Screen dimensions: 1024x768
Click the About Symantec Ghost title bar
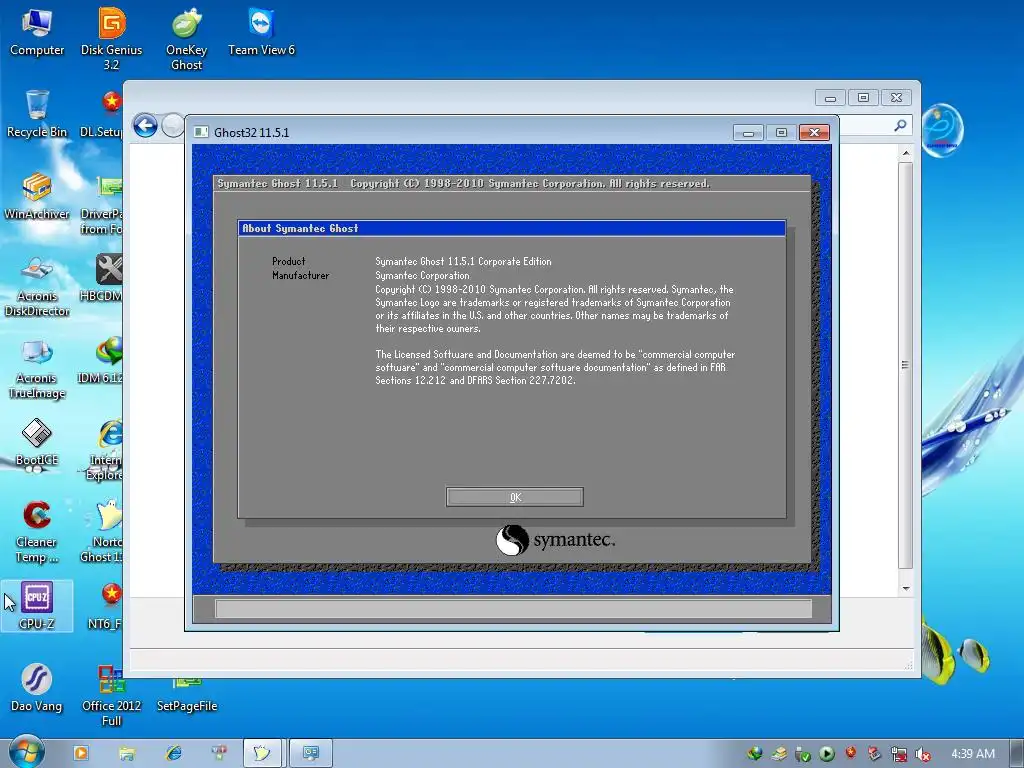(512, 228)
